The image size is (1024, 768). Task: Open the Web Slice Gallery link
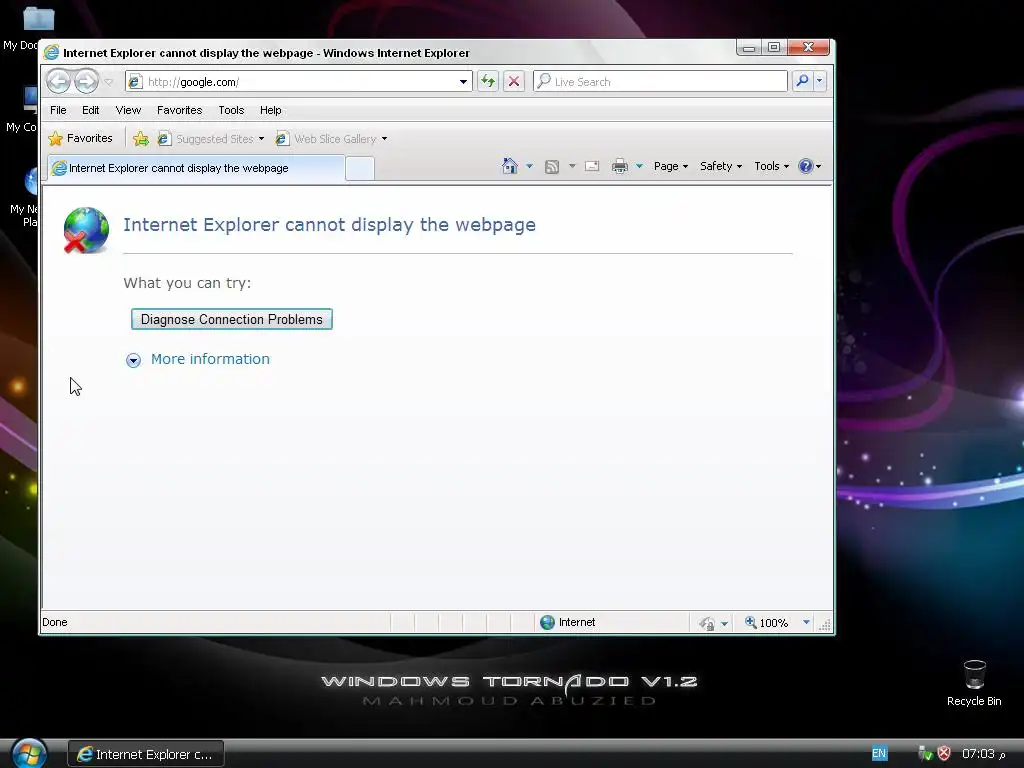pos(326,138)
